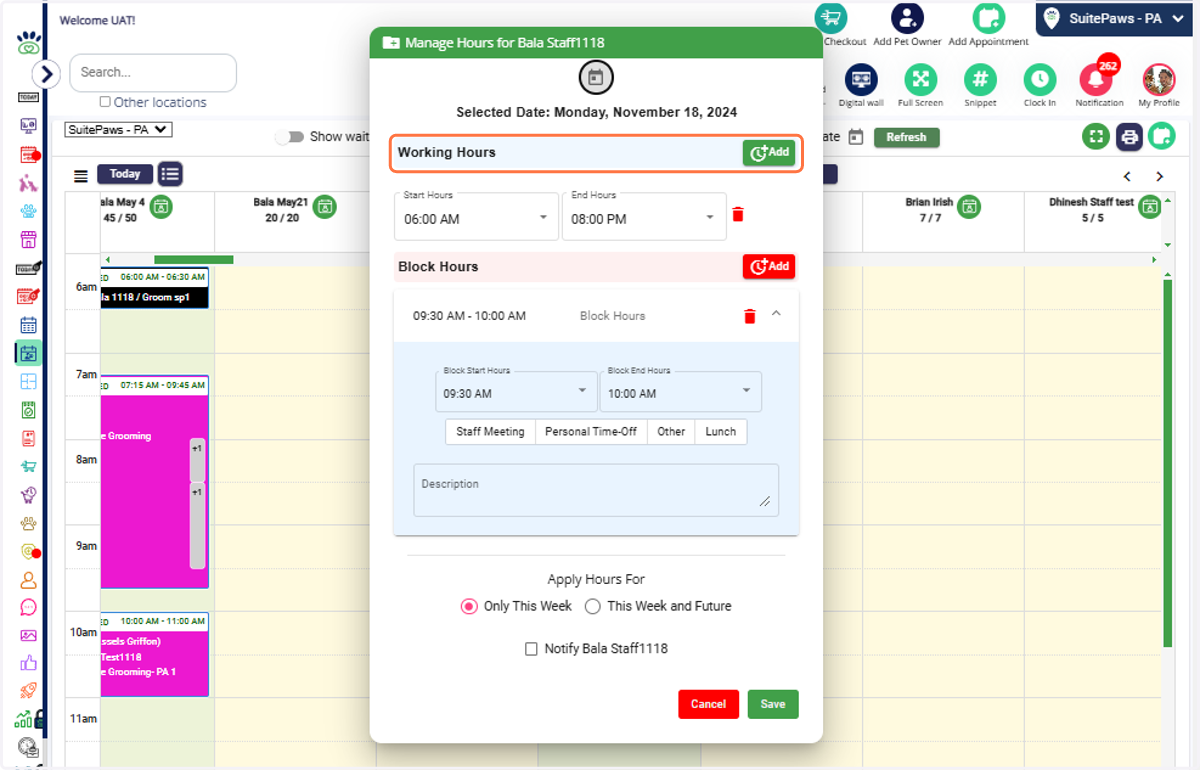Image resolution: width=1200 pixels, height=770 pixels.
Task: Open date picker icon next to Refresh
Action: (x=856, y=137)
